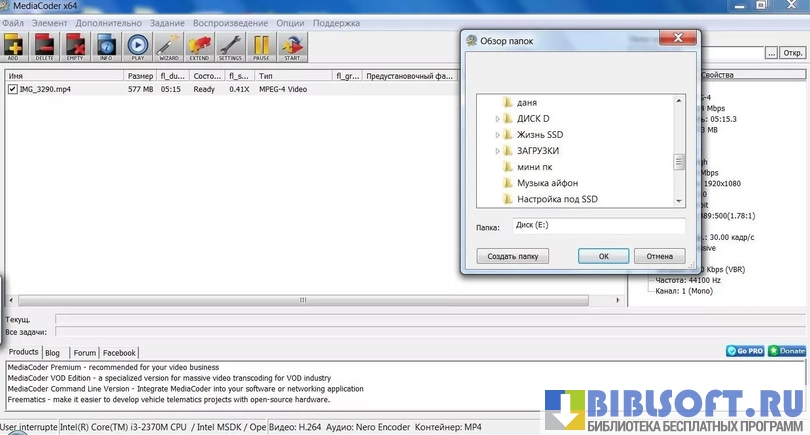Open the EXTEND puzzle icon

pyautogui.click(x=200, y=46)
